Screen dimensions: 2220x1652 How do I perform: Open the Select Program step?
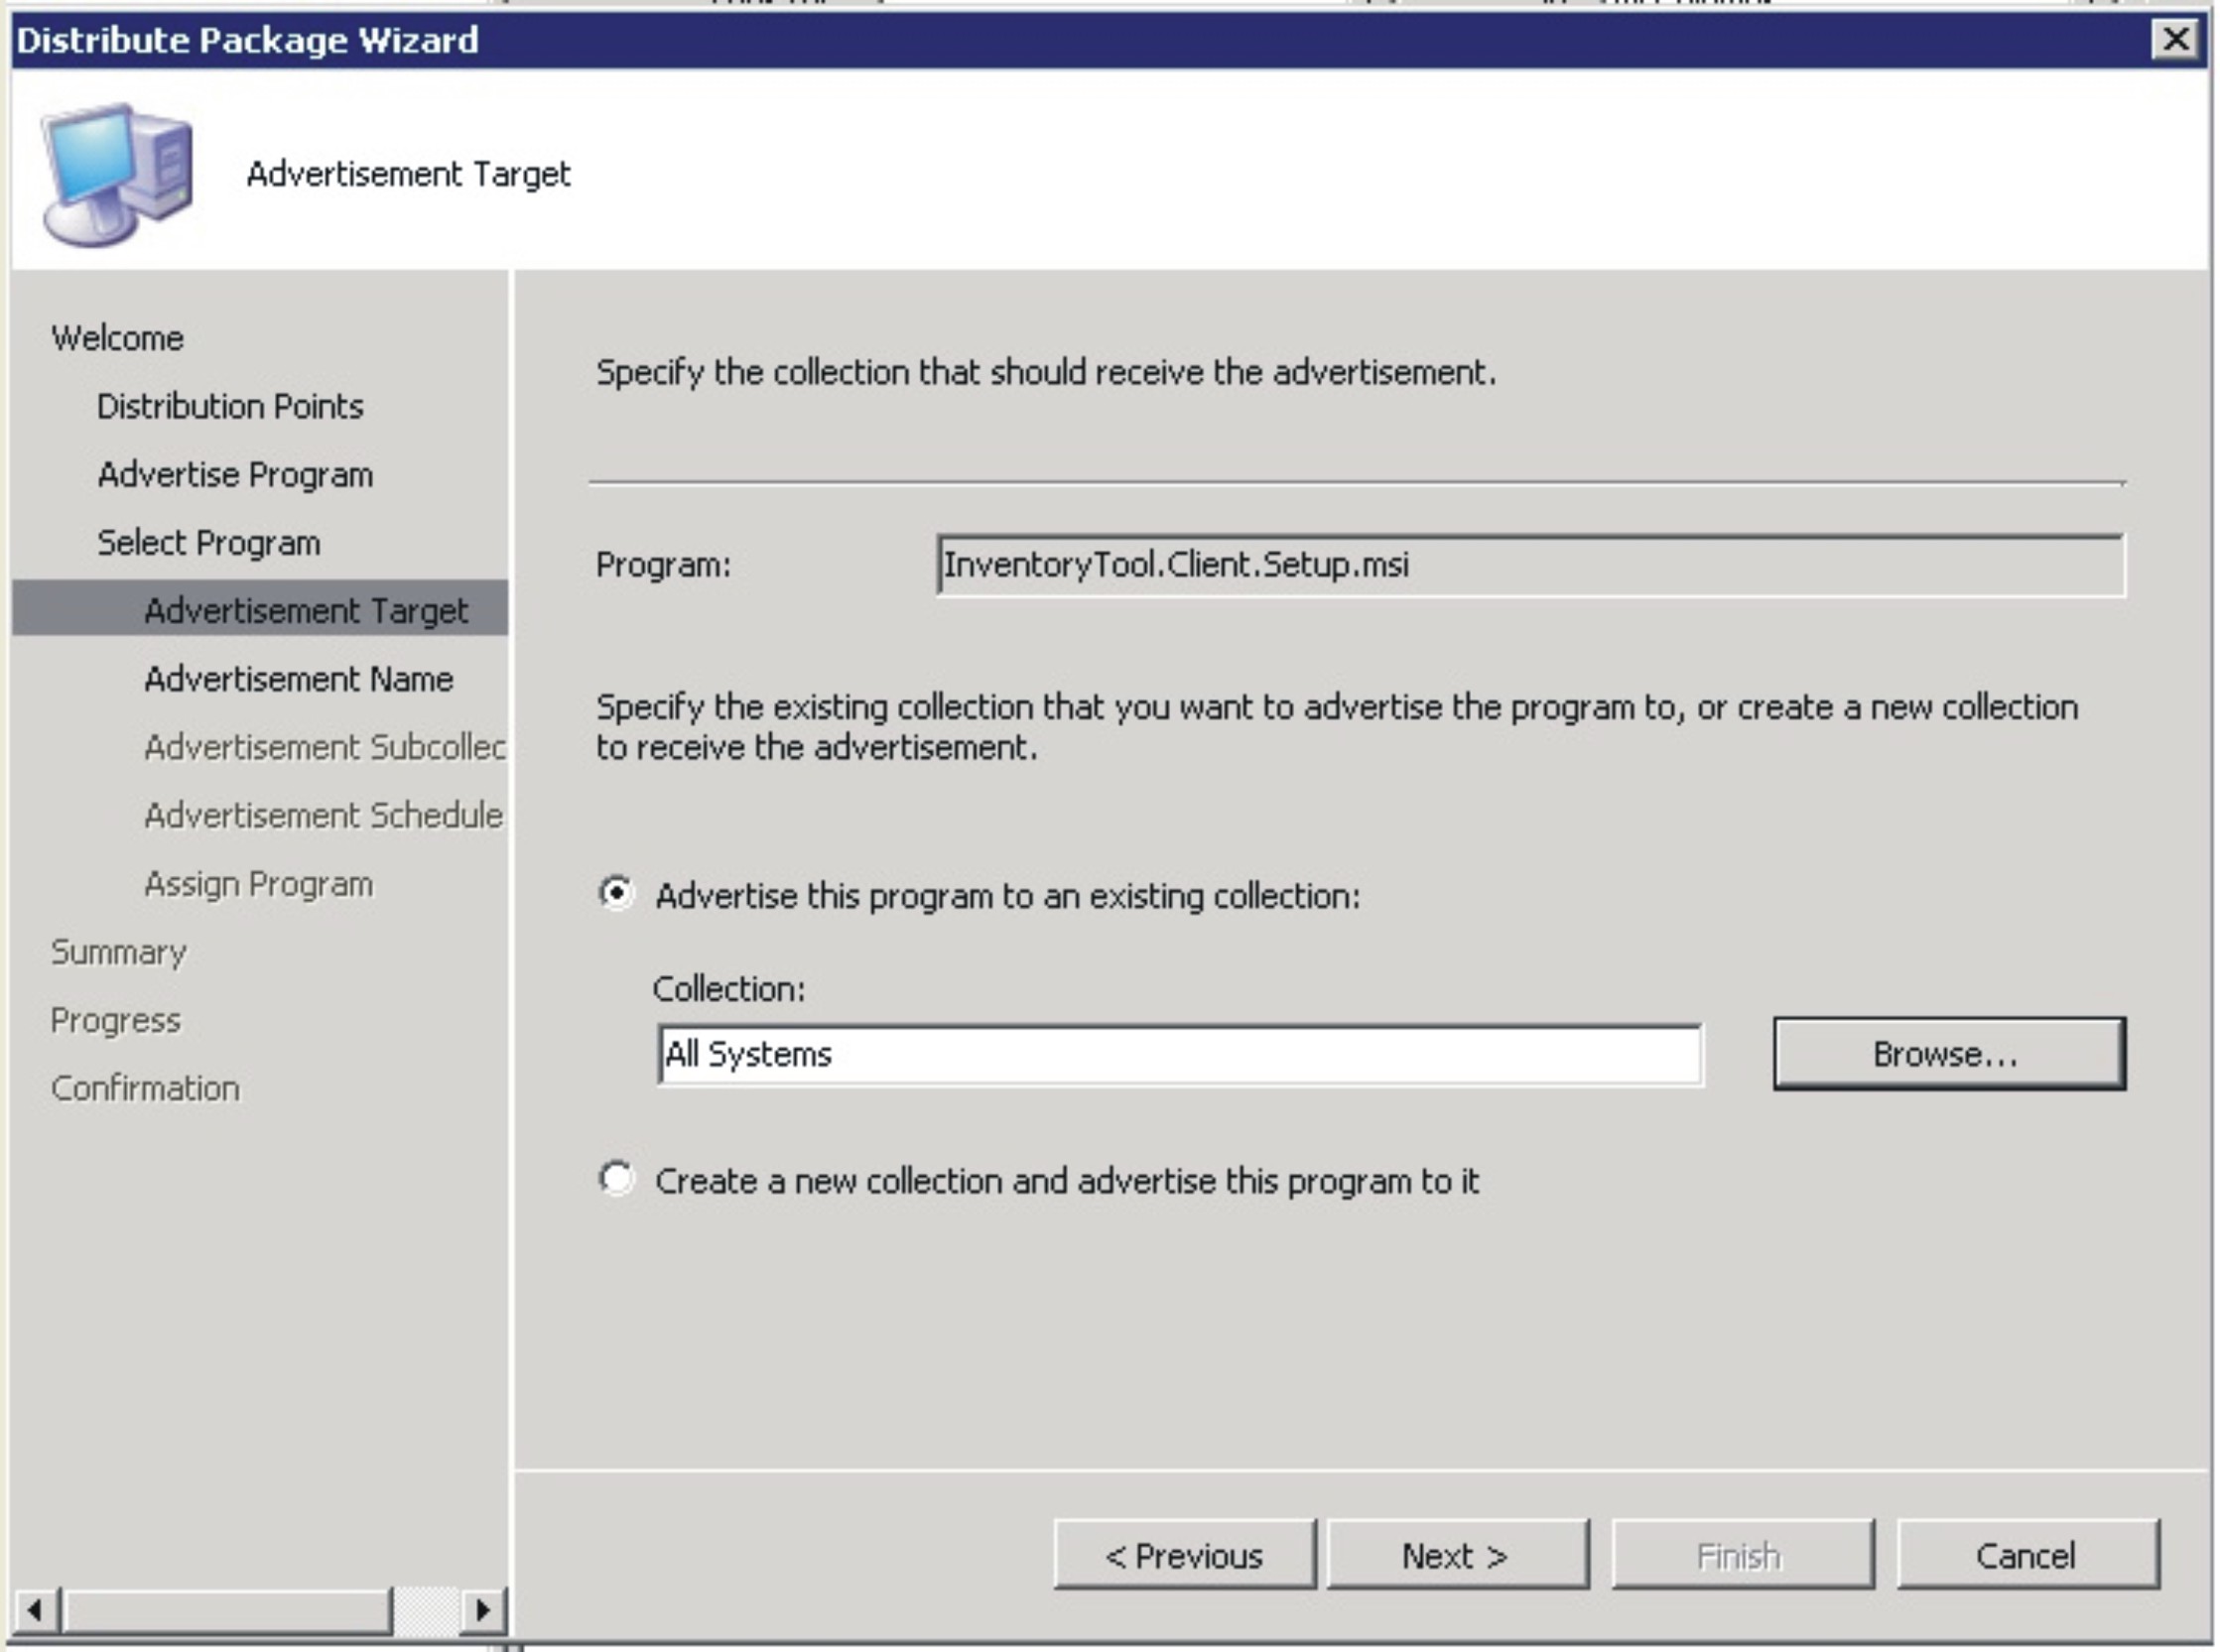point(209,543)
